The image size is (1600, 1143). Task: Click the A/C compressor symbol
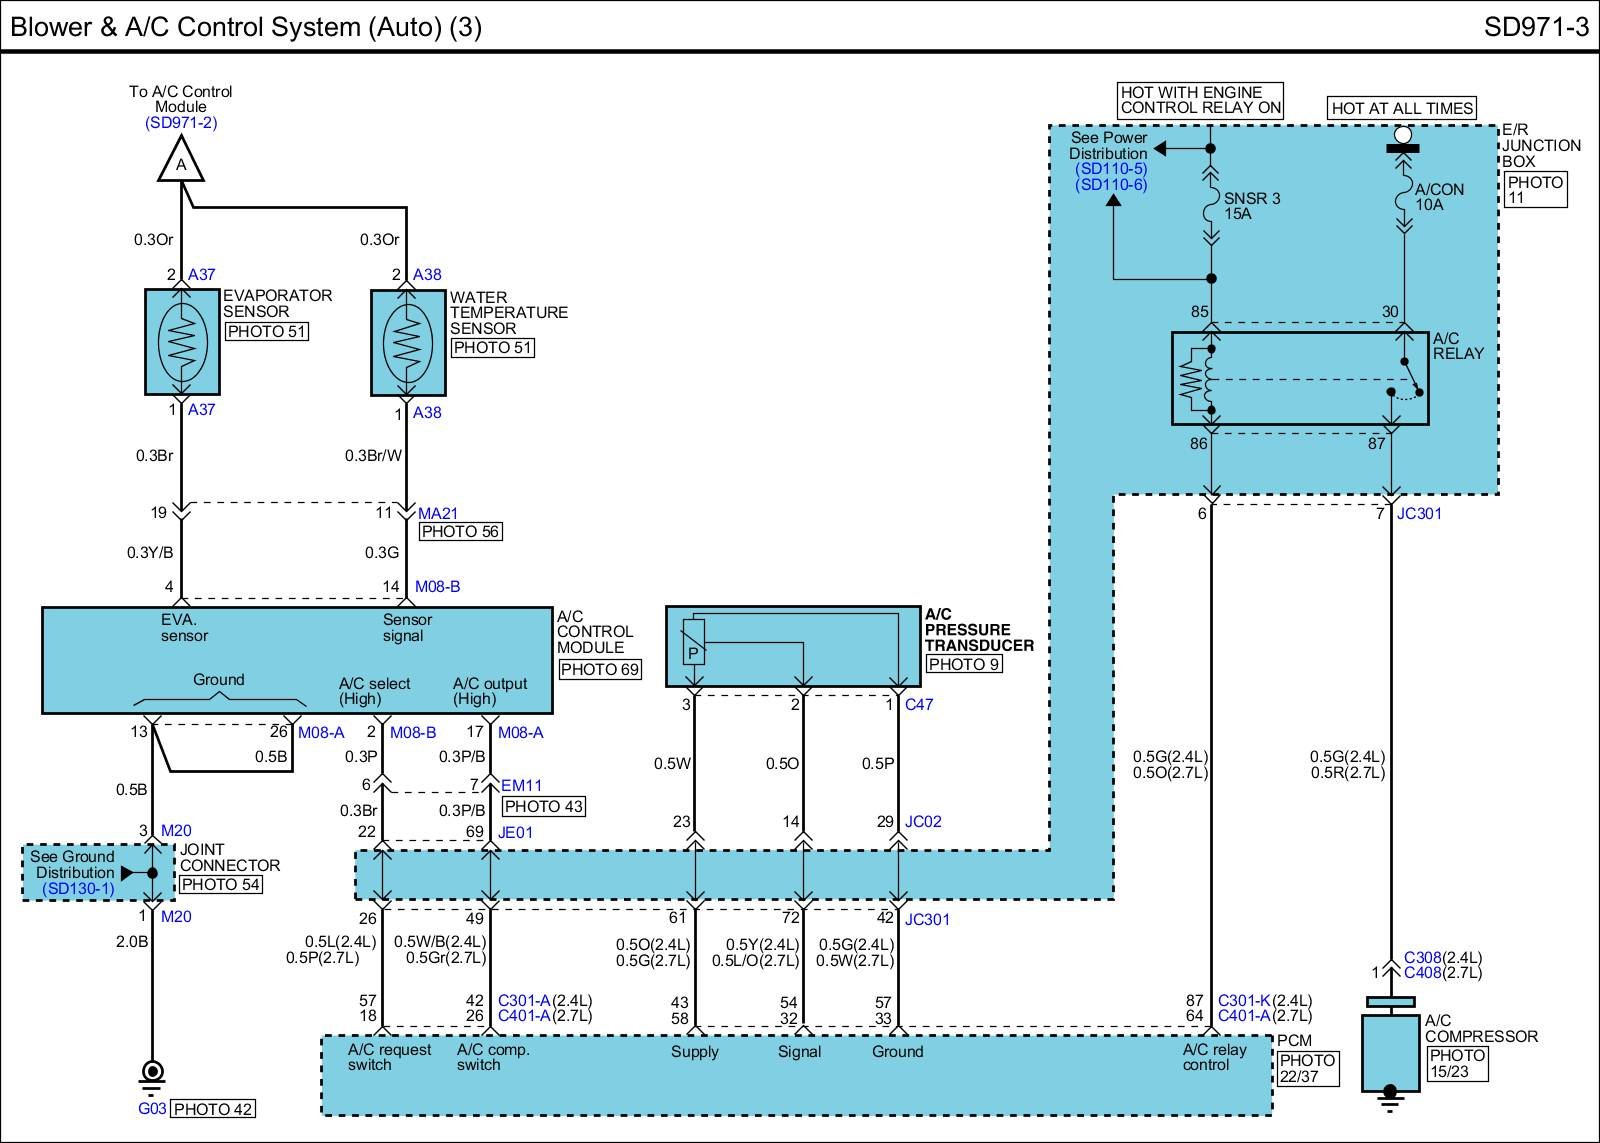coord(1389,1054)
